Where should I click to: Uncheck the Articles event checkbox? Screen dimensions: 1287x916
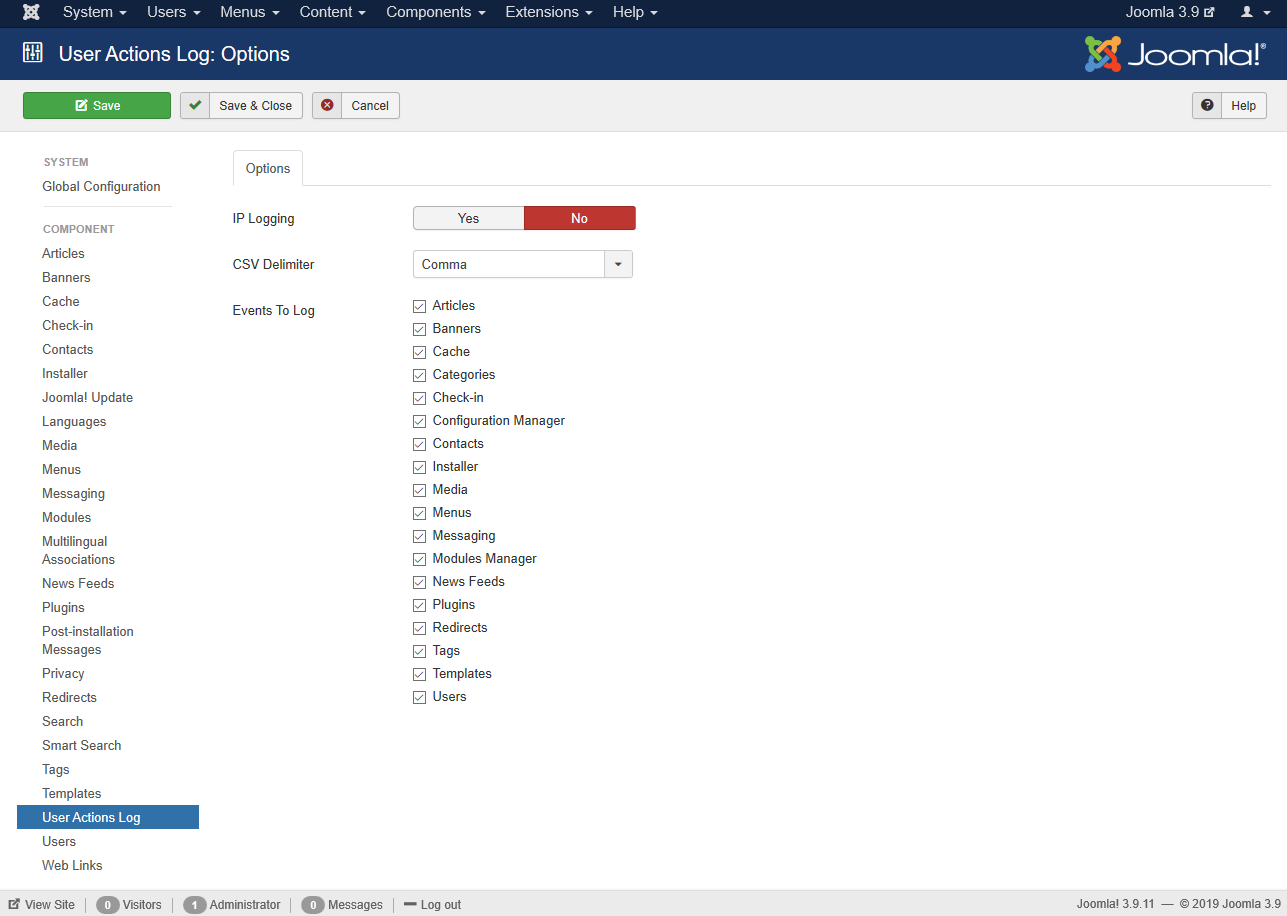[x=420, y=306]
